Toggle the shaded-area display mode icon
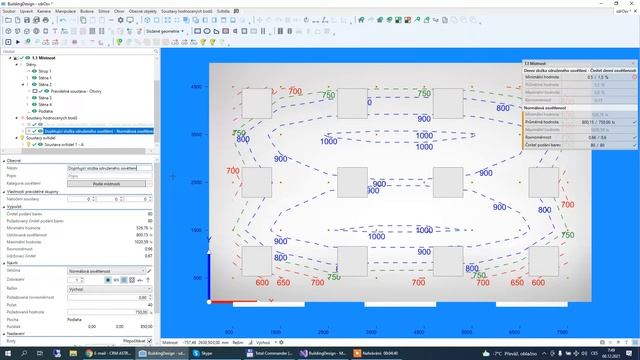The width and height of the screenshot is (640, 360). [x=124, y=280]
